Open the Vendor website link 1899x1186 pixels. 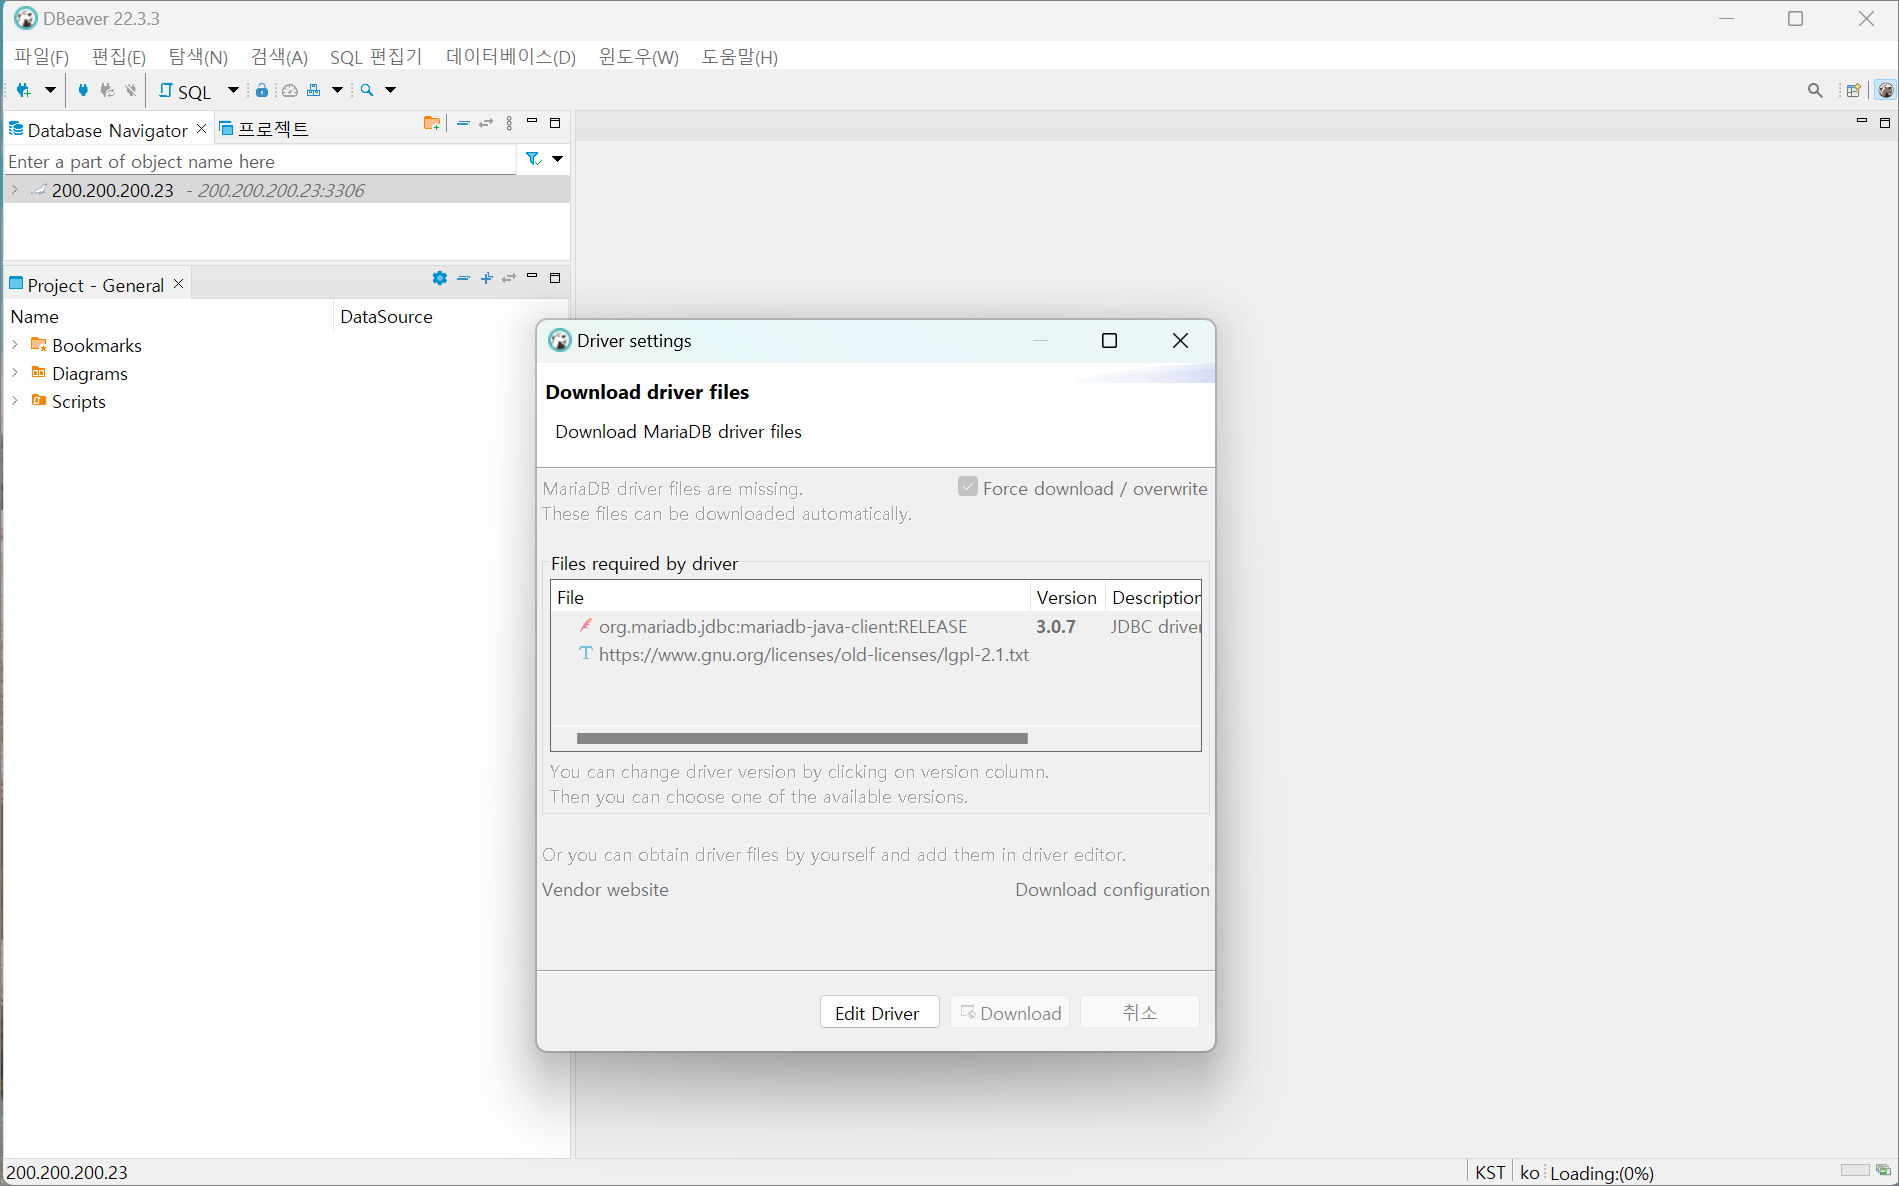pos(605,889)
